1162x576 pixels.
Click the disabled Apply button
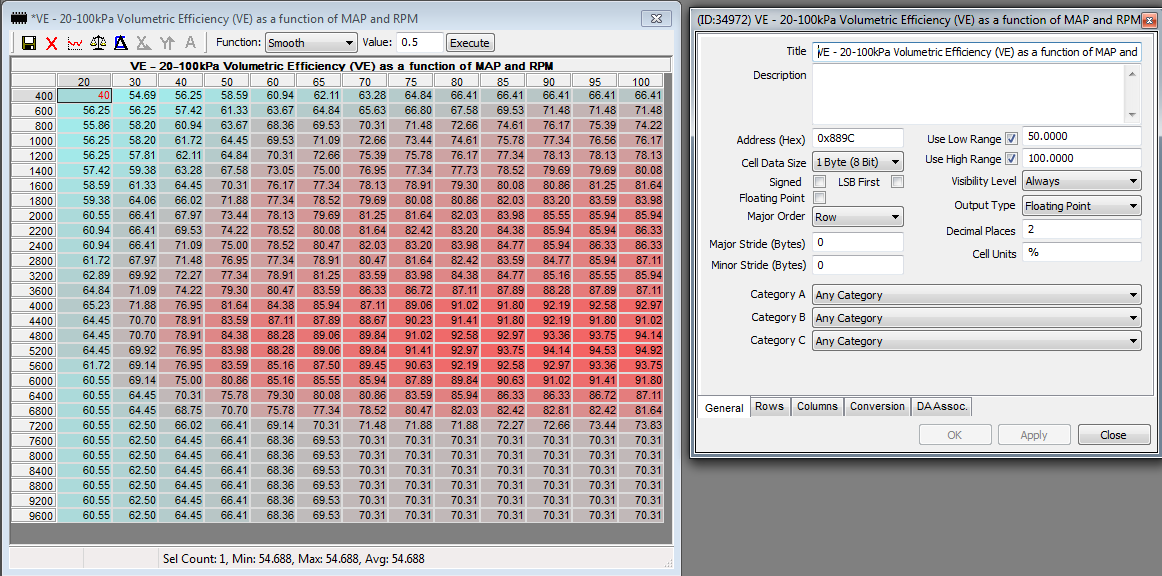point(1034,435)
